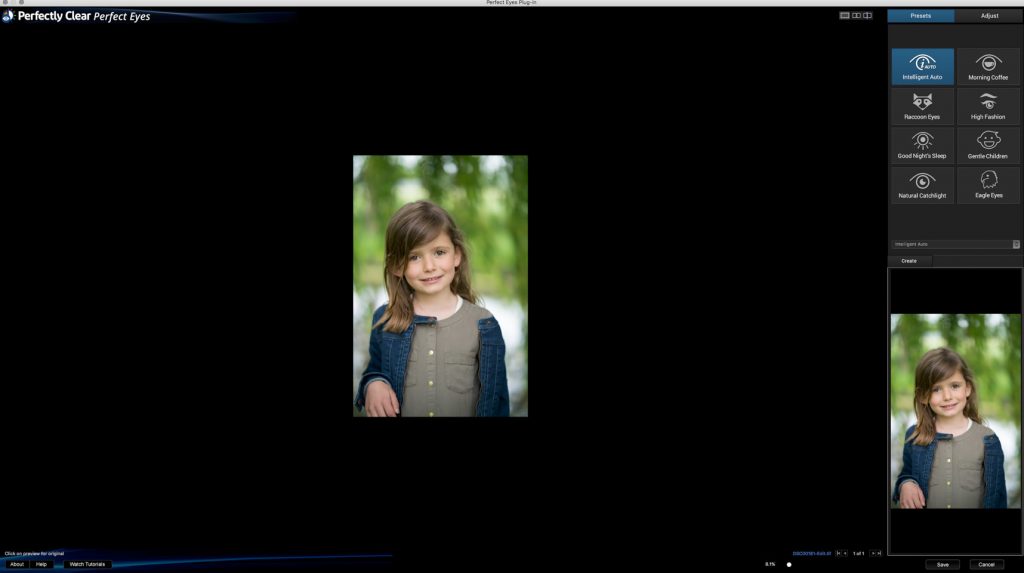Screen dimensions: 1024x573
Task: Apply the Eagle Eyes preset
Action: click(988, 185)
